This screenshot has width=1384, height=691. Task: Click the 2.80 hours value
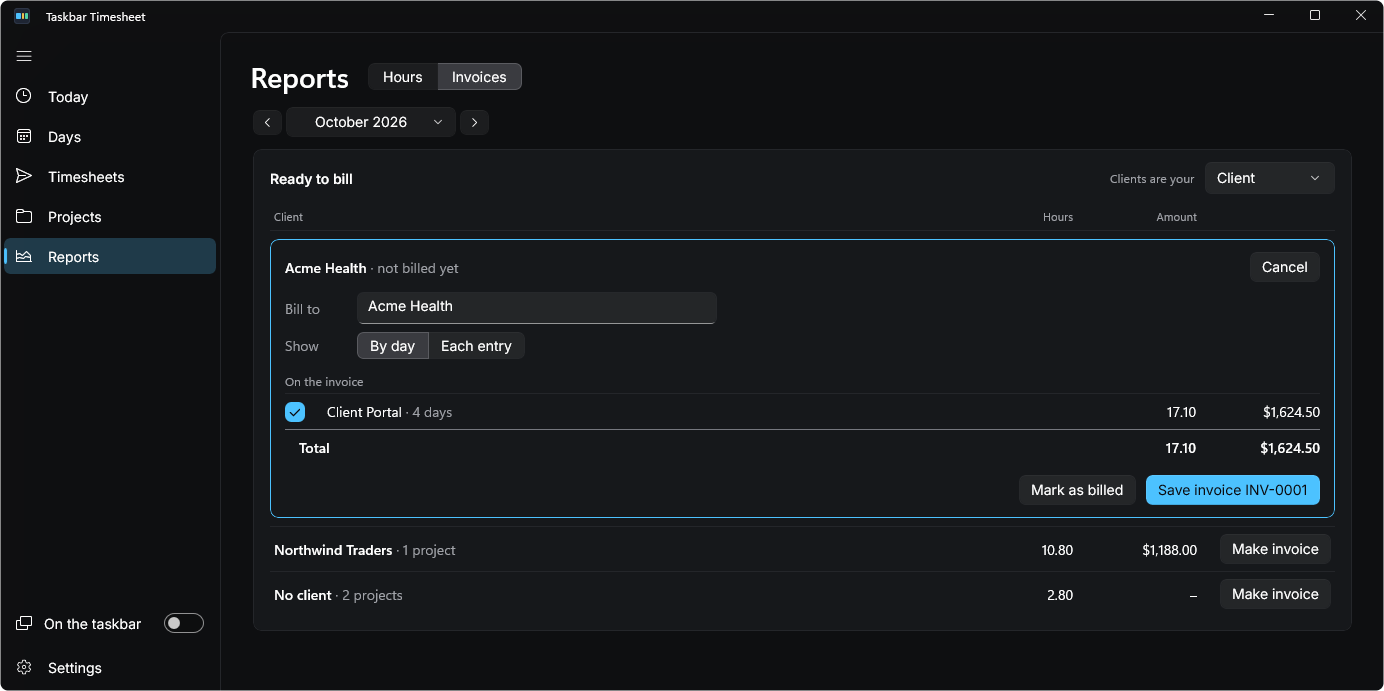coord(1060,595)
